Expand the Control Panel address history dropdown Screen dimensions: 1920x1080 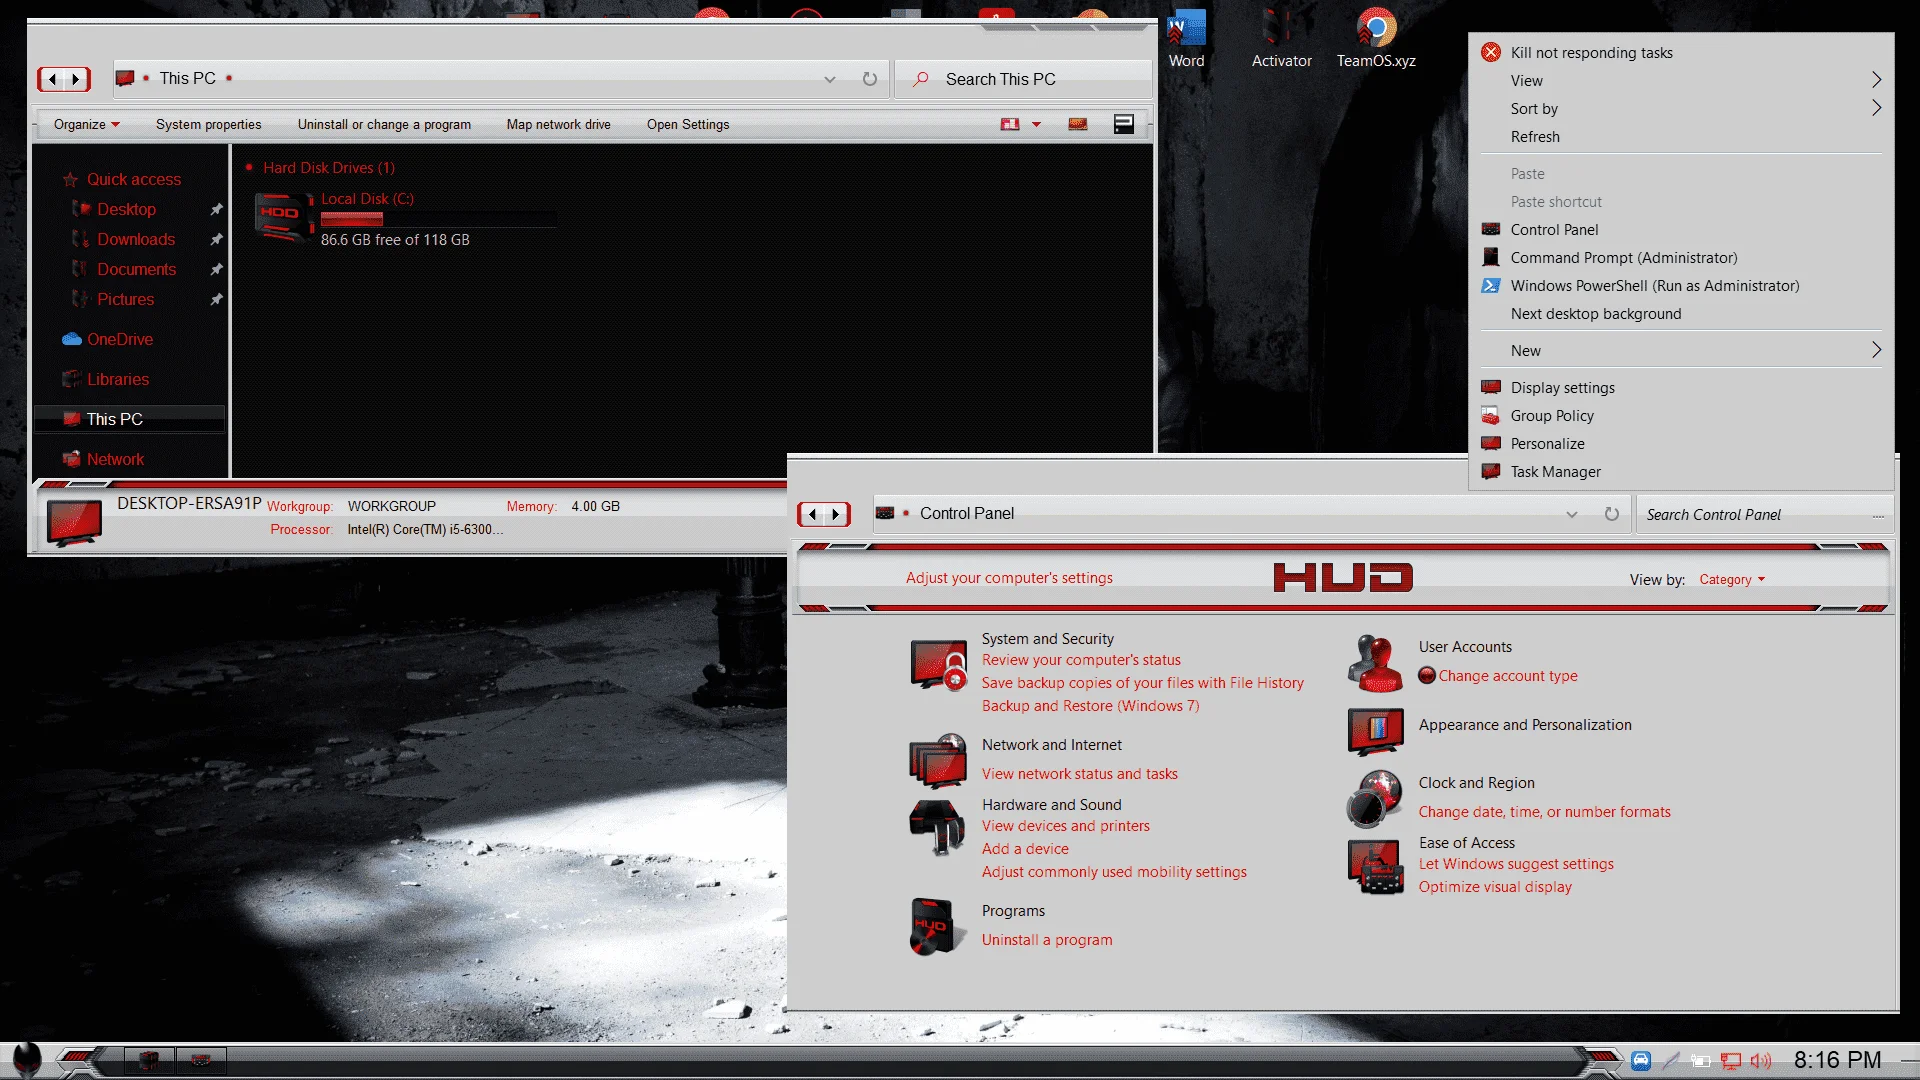(x=1572, y=514)
